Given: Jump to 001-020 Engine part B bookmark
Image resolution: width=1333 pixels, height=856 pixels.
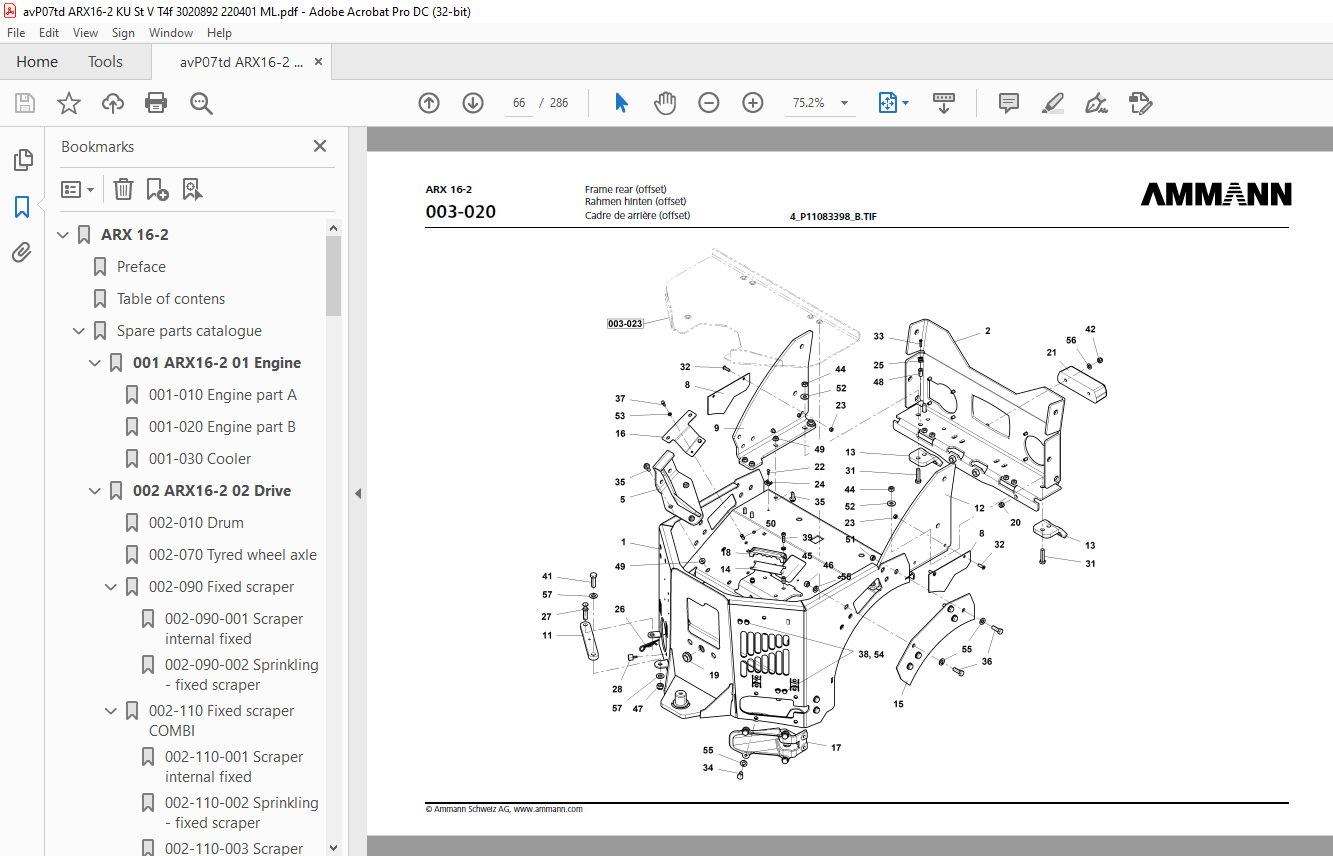Looking at the screenshot, I should [x=222, y=427].
